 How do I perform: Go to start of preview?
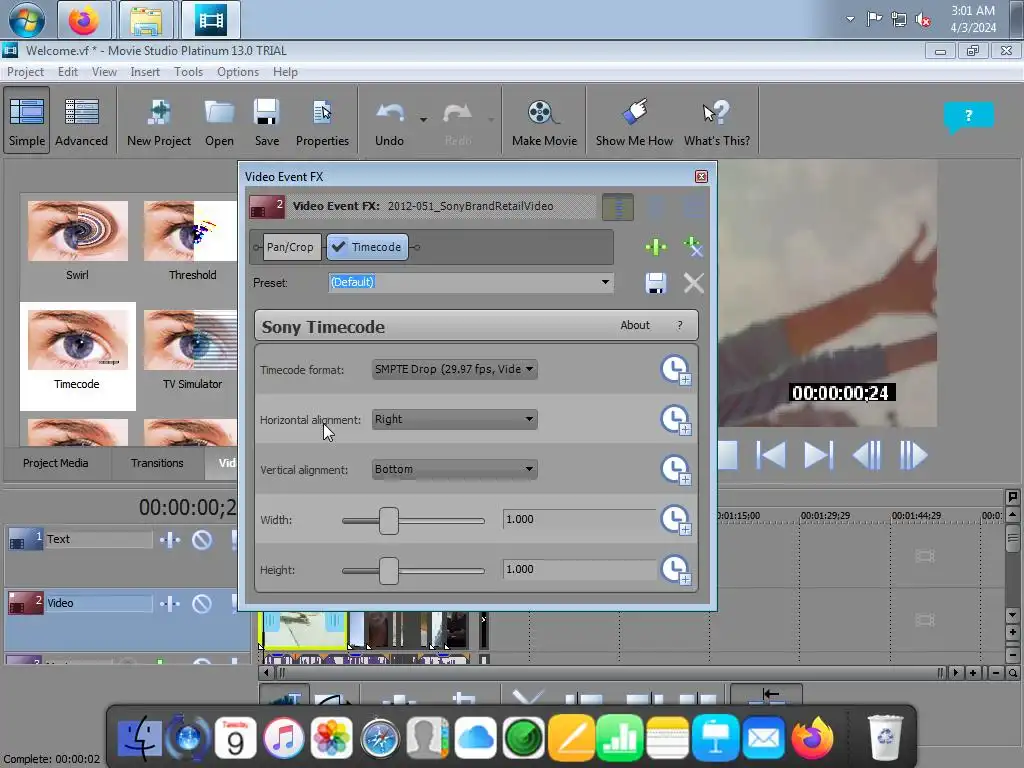click(x=771, y=455)
